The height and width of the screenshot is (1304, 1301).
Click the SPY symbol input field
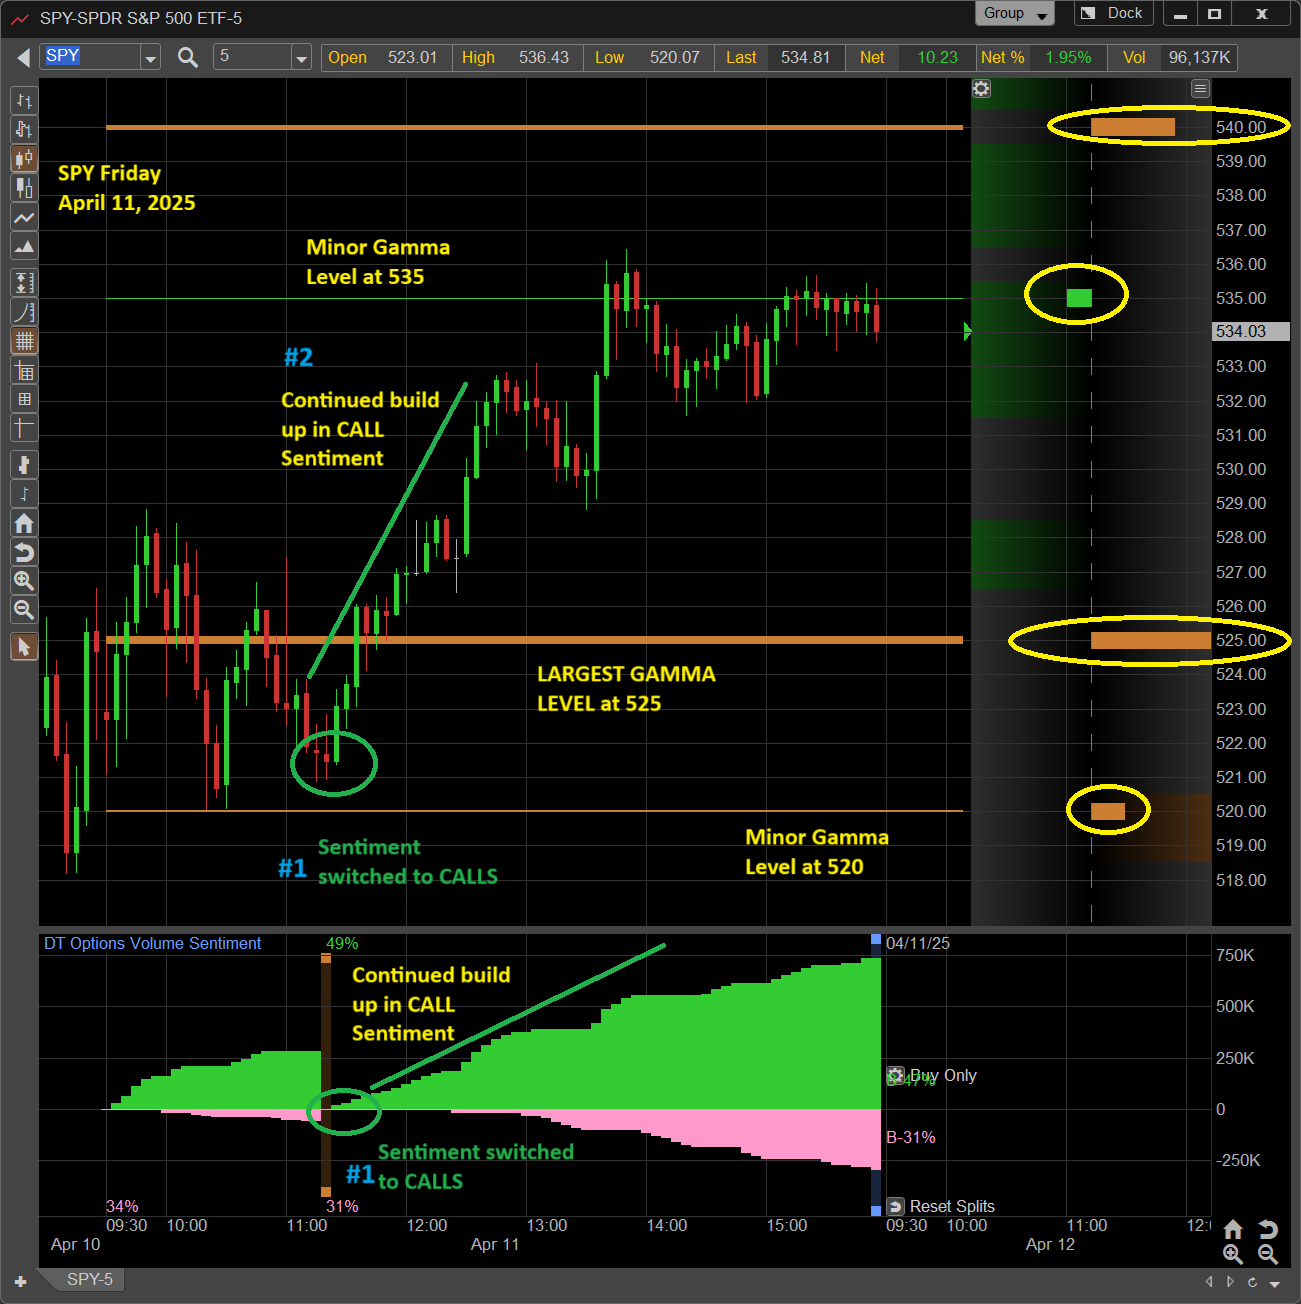[91, 57]
